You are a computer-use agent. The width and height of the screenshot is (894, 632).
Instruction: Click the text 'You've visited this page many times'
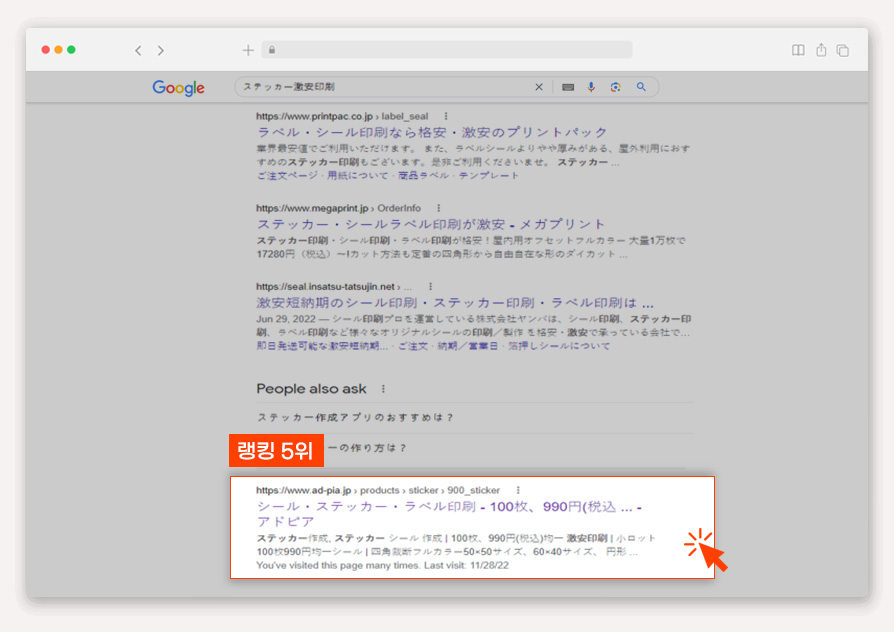338,565
